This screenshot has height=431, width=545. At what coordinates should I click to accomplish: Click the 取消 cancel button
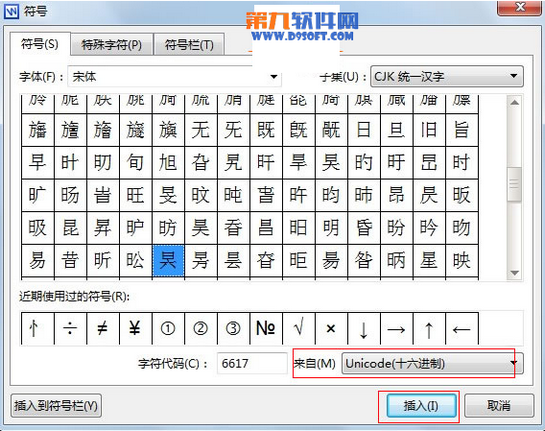499,406
